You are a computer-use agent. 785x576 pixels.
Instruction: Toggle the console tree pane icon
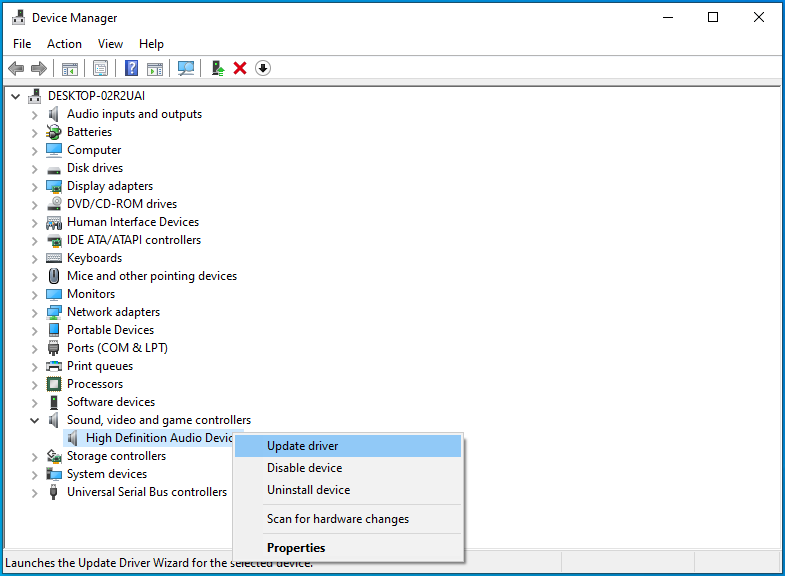point(70,69)
